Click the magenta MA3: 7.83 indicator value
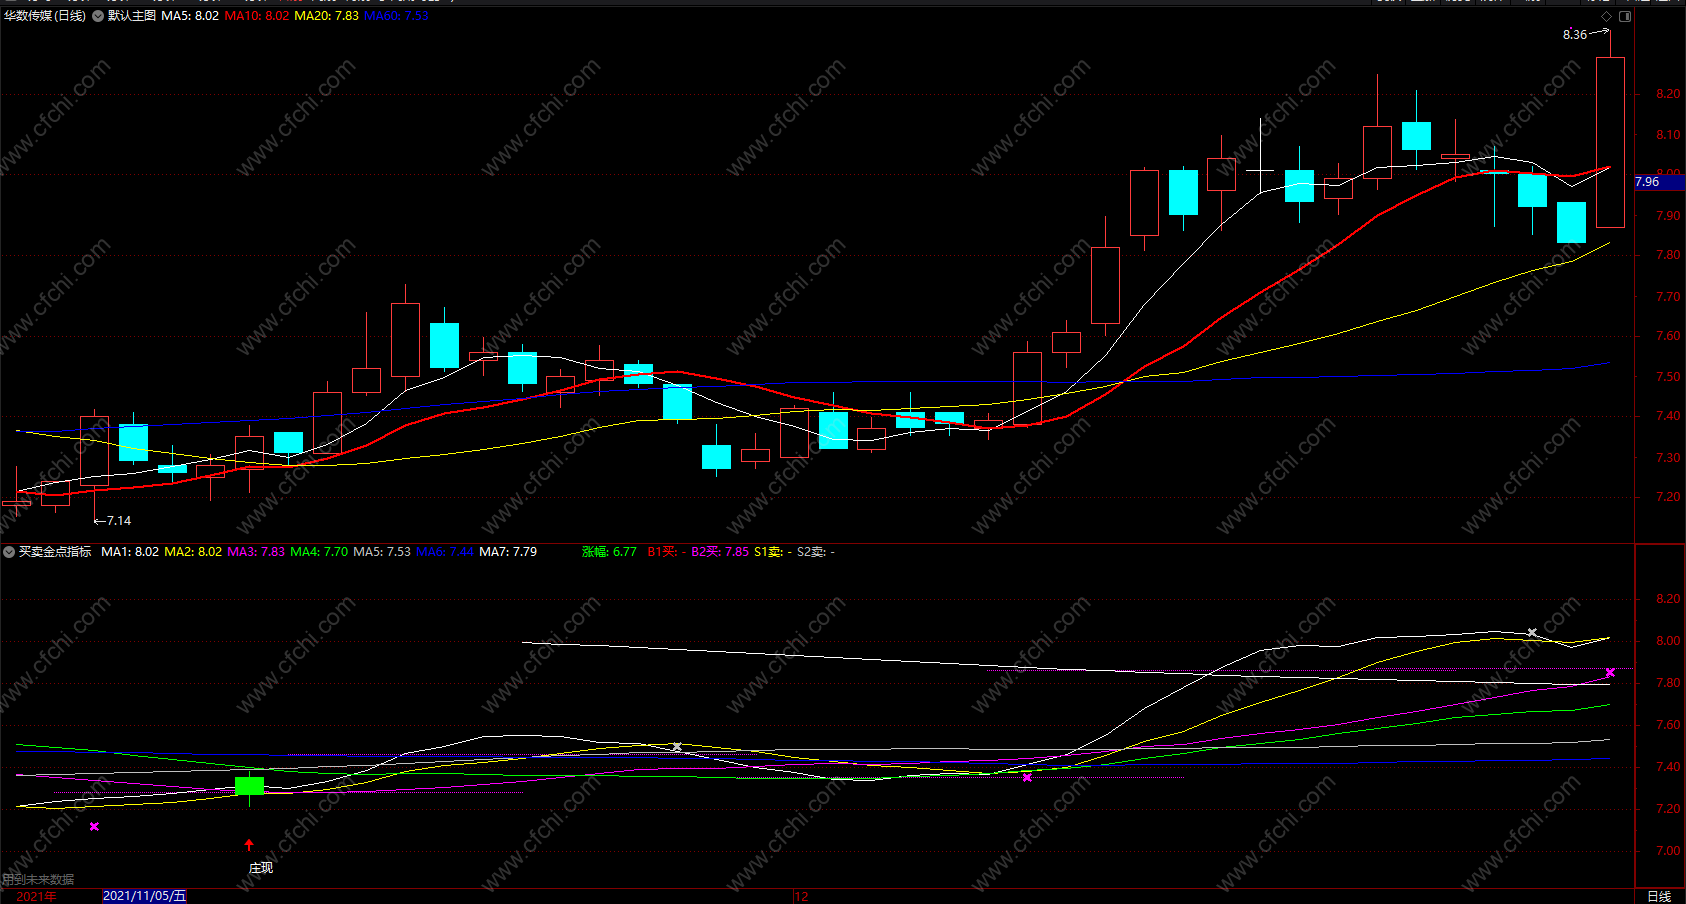The image size is (1686, 904). coord(256,552)
